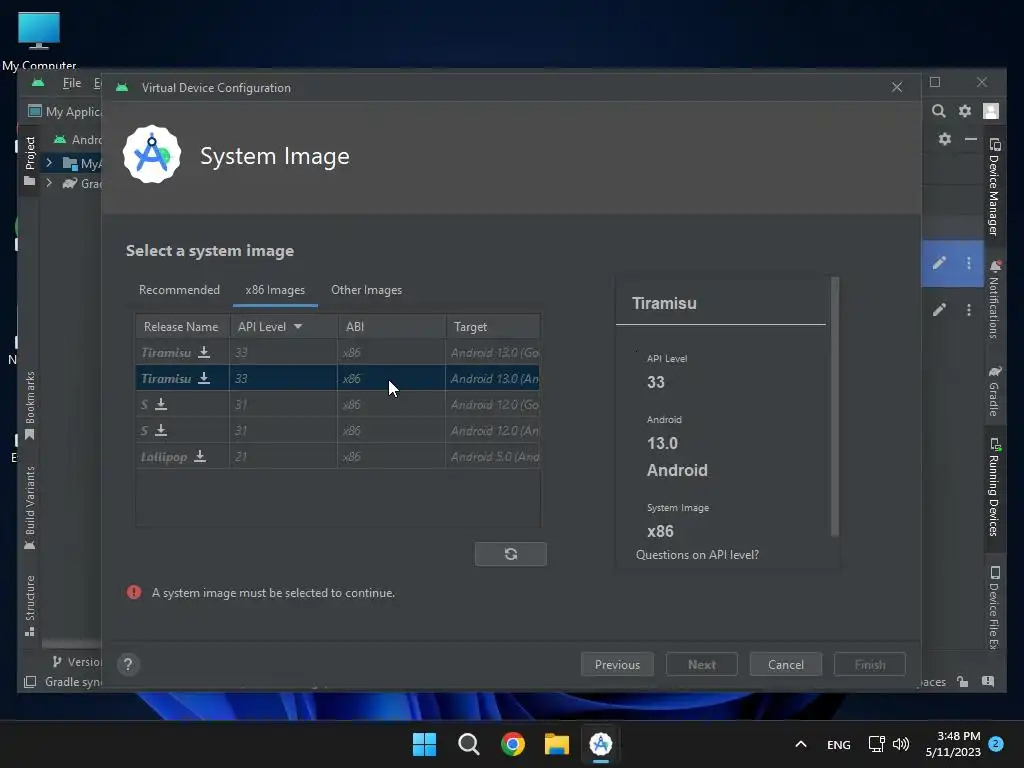Click the ABI column header
Viewport: 1024px width, 768px height.
click(x=392, y=327)
